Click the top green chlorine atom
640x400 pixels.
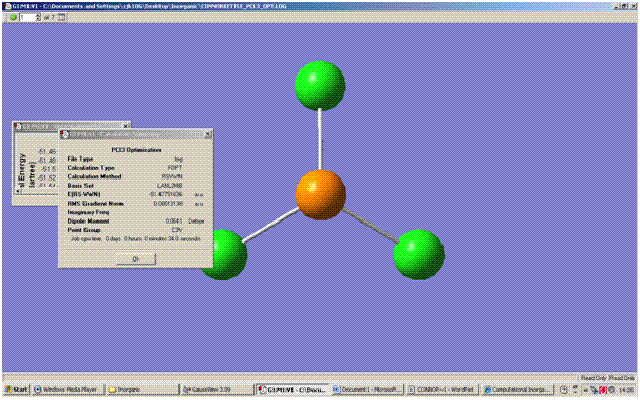(320, 85)
